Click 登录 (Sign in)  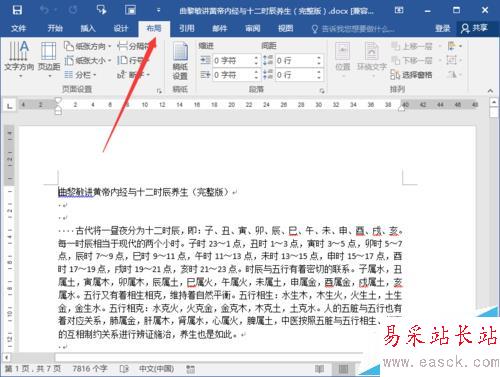443,28
